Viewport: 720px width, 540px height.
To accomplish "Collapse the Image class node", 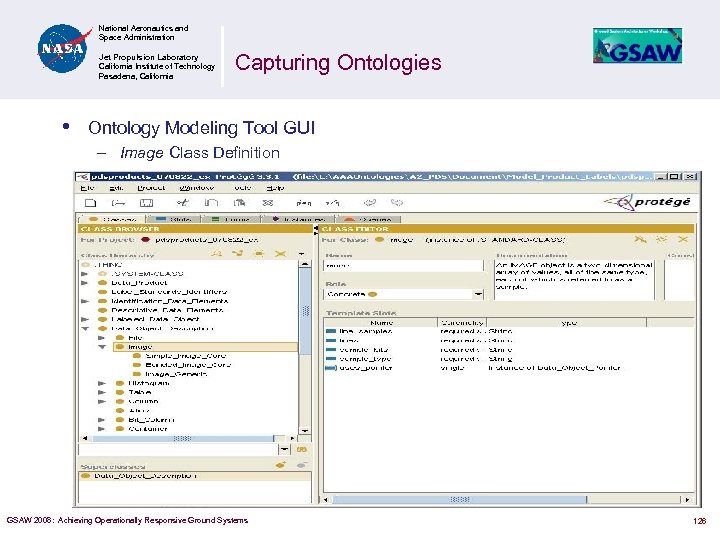I will (102, 347).
